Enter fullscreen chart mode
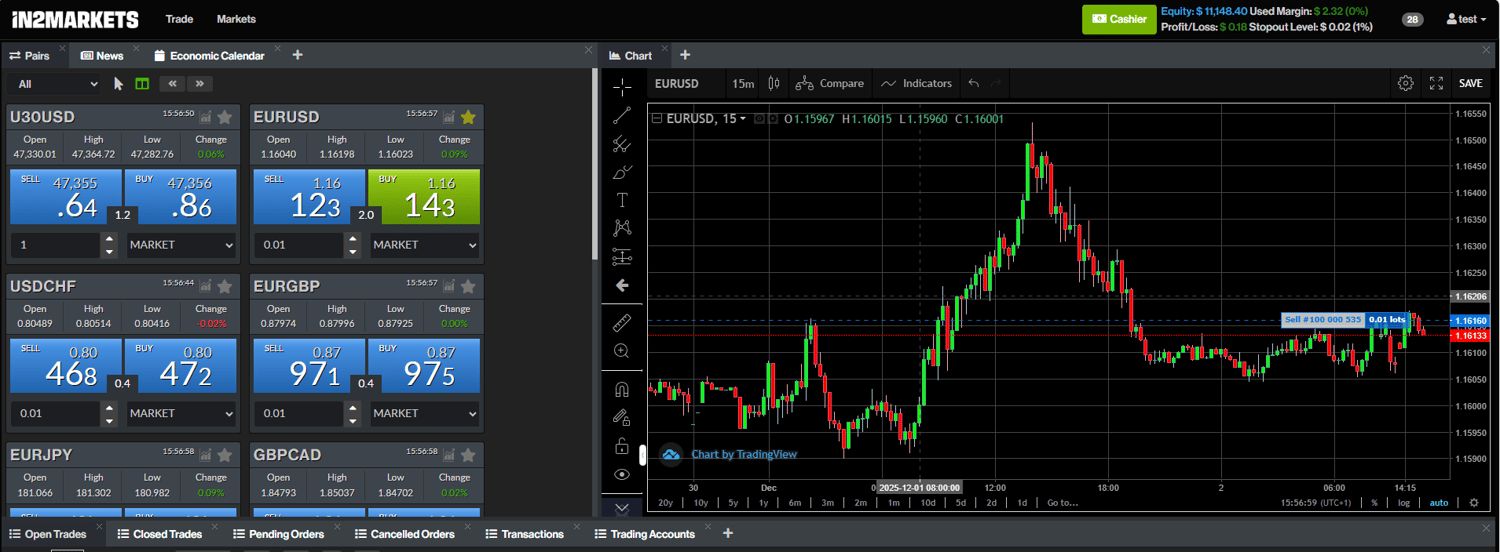 point(1436,83)
